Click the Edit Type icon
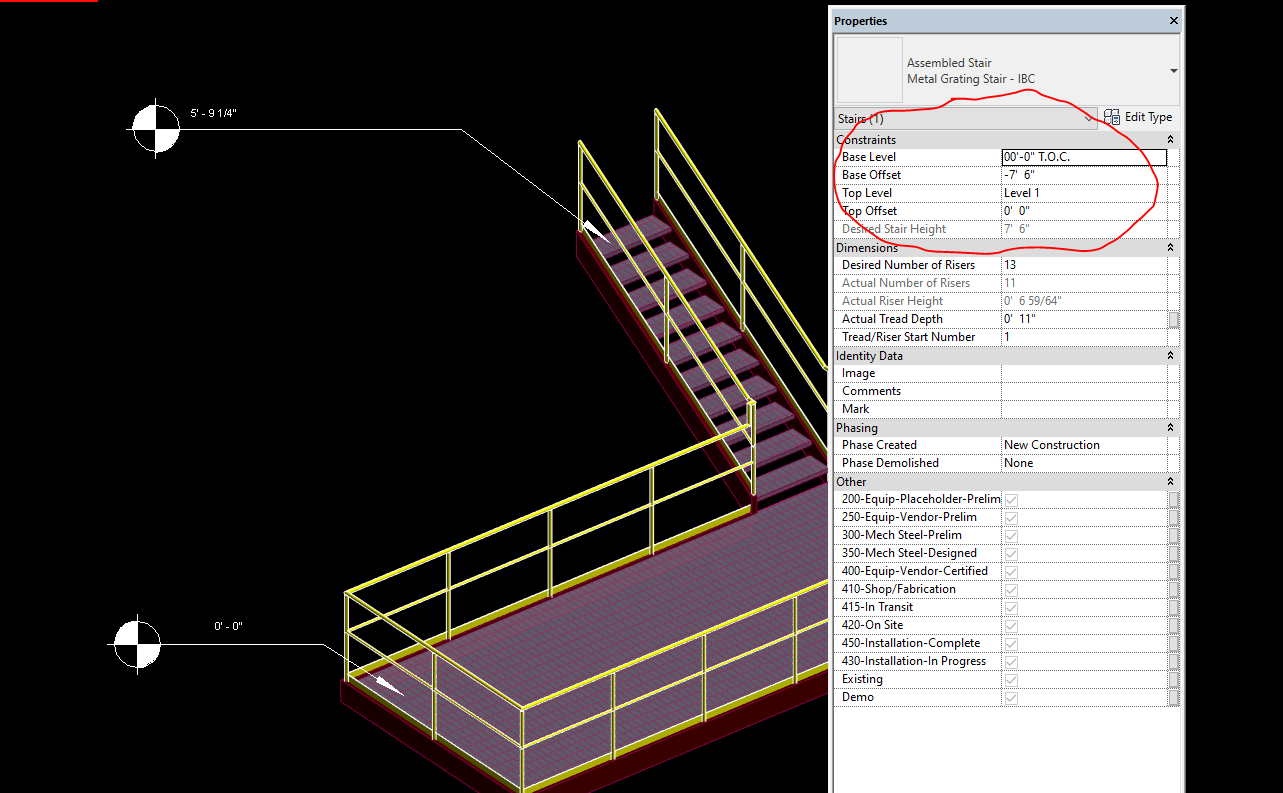The width and height of the screenshot is (1283, 793). coord(1111,116)
